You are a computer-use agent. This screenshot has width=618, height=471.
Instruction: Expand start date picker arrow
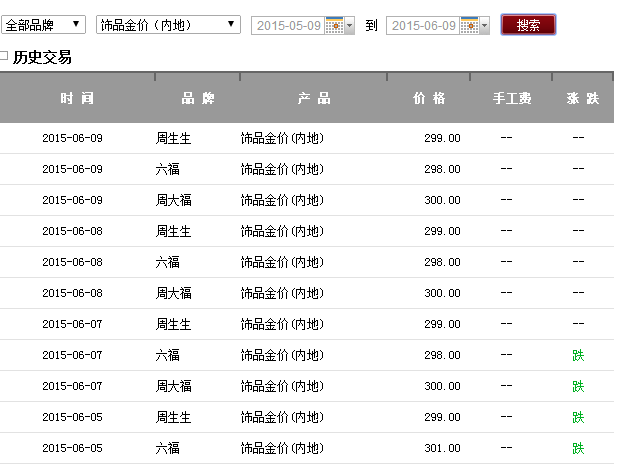349,26
